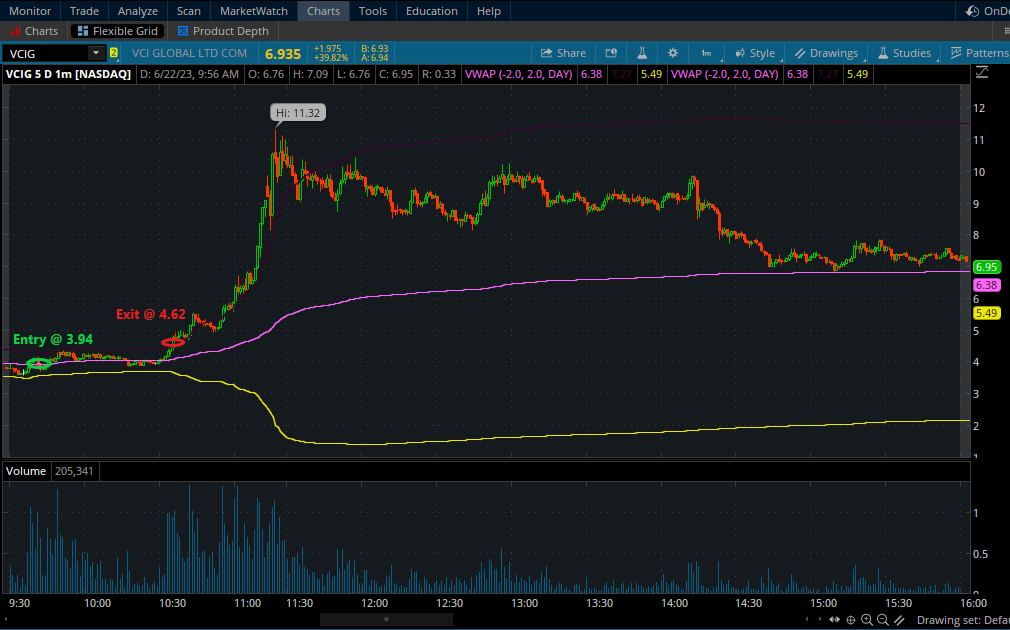Image resolution: width=1010 pixels, height=630 pixels.
Task: Open the MarketWatch tab
Action: point(254,11)
